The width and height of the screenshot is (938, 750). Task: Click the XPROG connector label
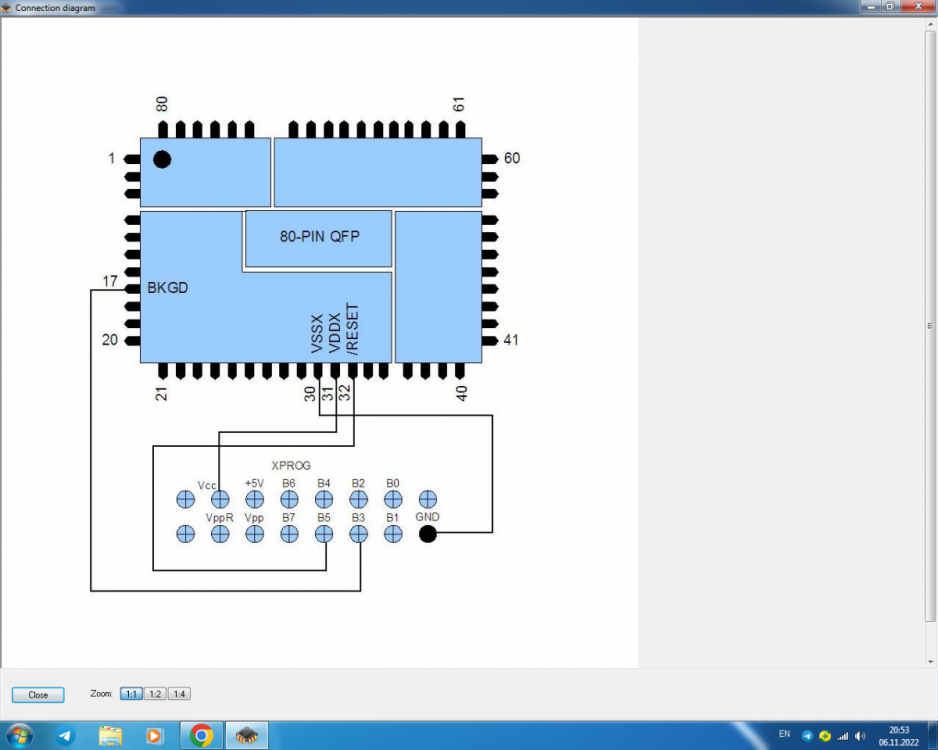(291, 465)
